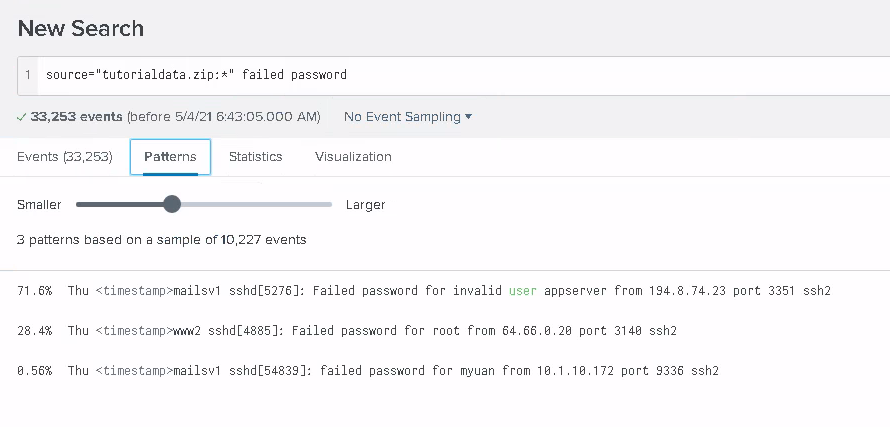
Task: Open the Statistics tab
Action: (255, 157)
